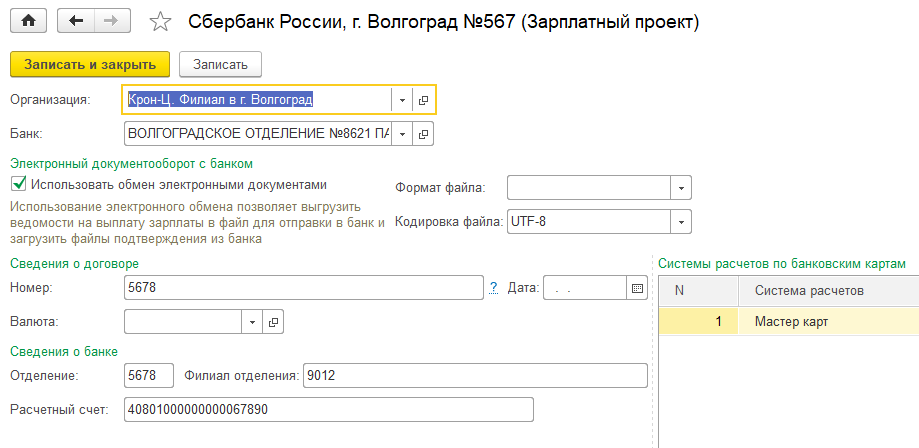Add to favorites star icon

pos(159,22)
